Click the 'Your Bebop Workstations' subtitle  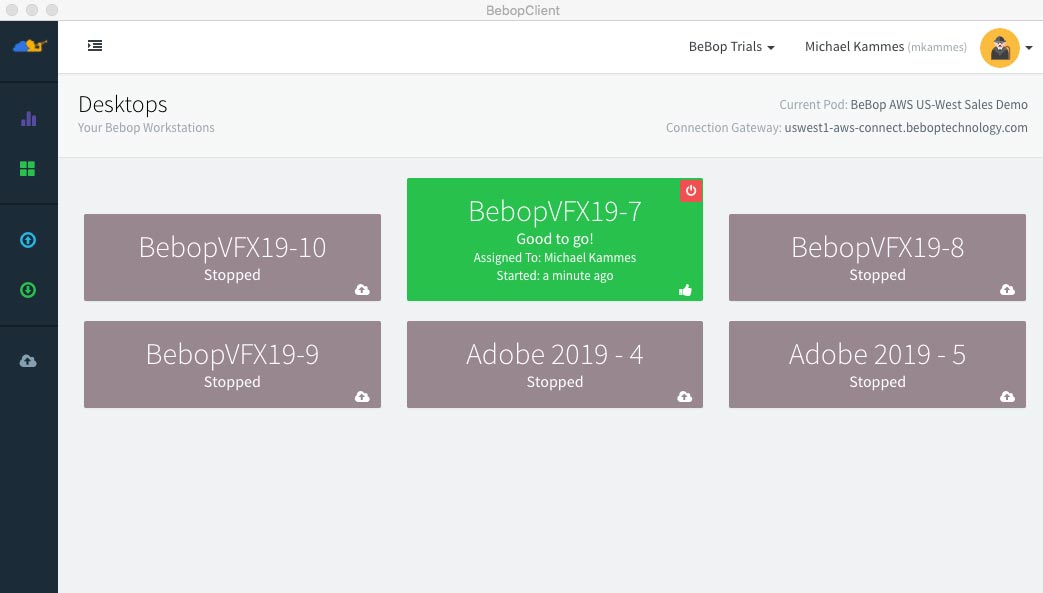pyautogui.click(x=146, y=128)
